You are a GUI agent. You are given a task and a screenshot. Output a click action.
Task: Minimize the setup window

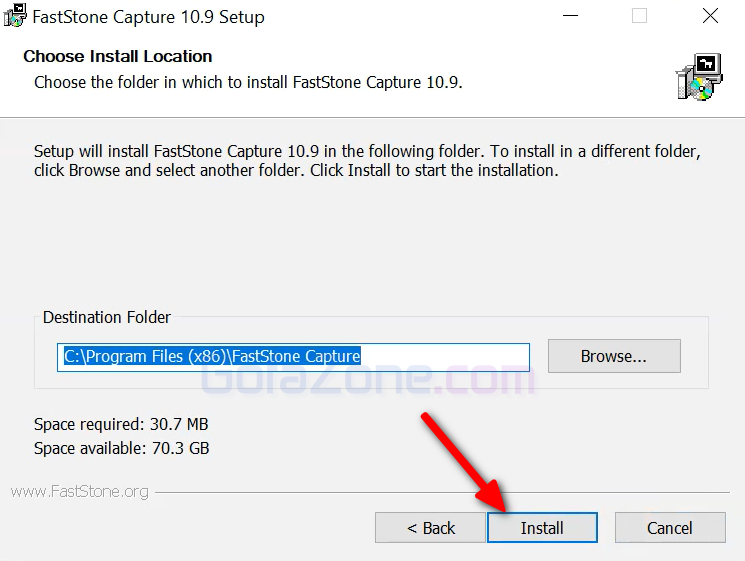click(570, 17)
